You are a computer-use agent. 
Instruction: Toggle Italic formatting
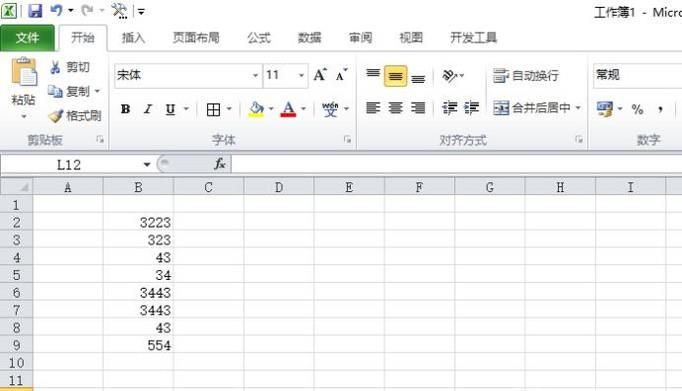pos(148,109)
